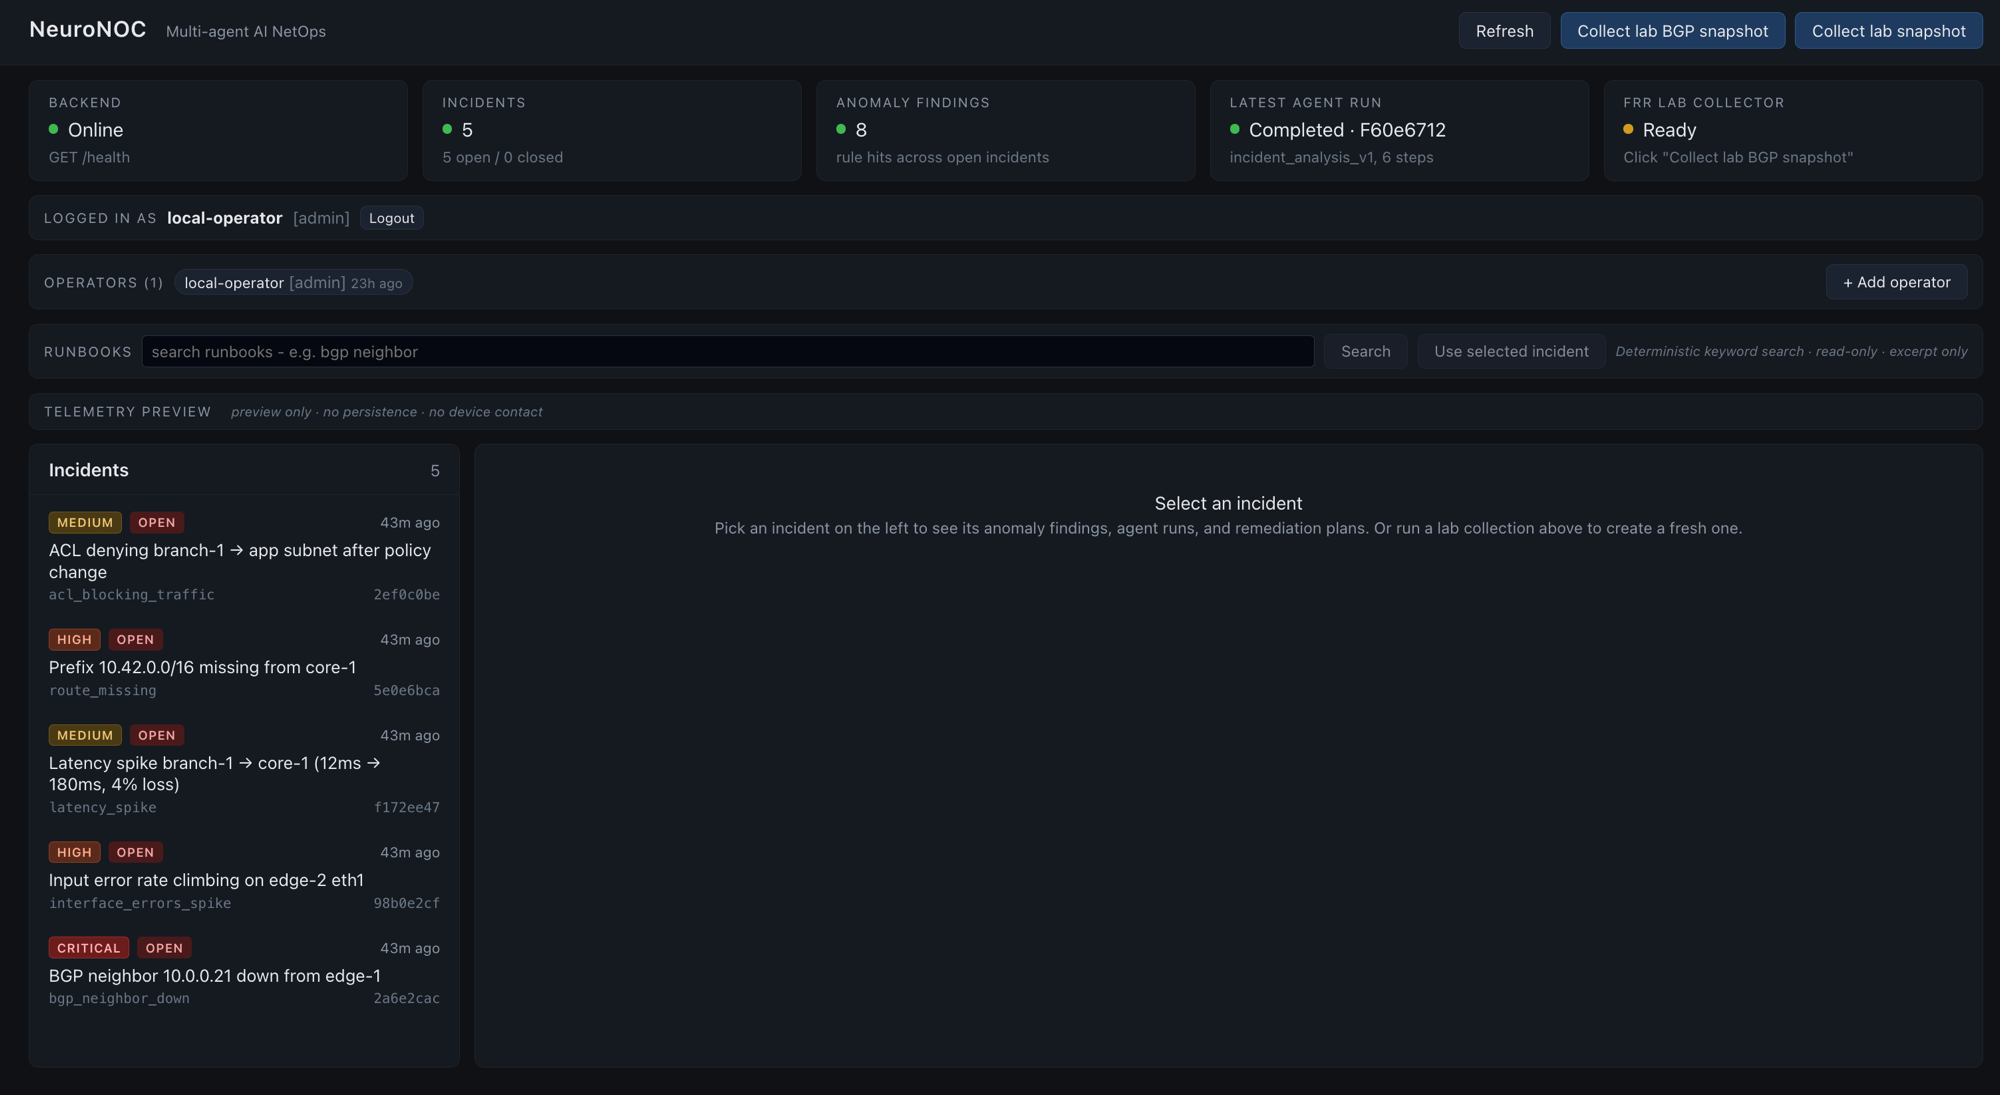Viewport: 2000px width, 1095px height.
Task: Click 5 open / 0 closed text
Action: coord(503,157)
